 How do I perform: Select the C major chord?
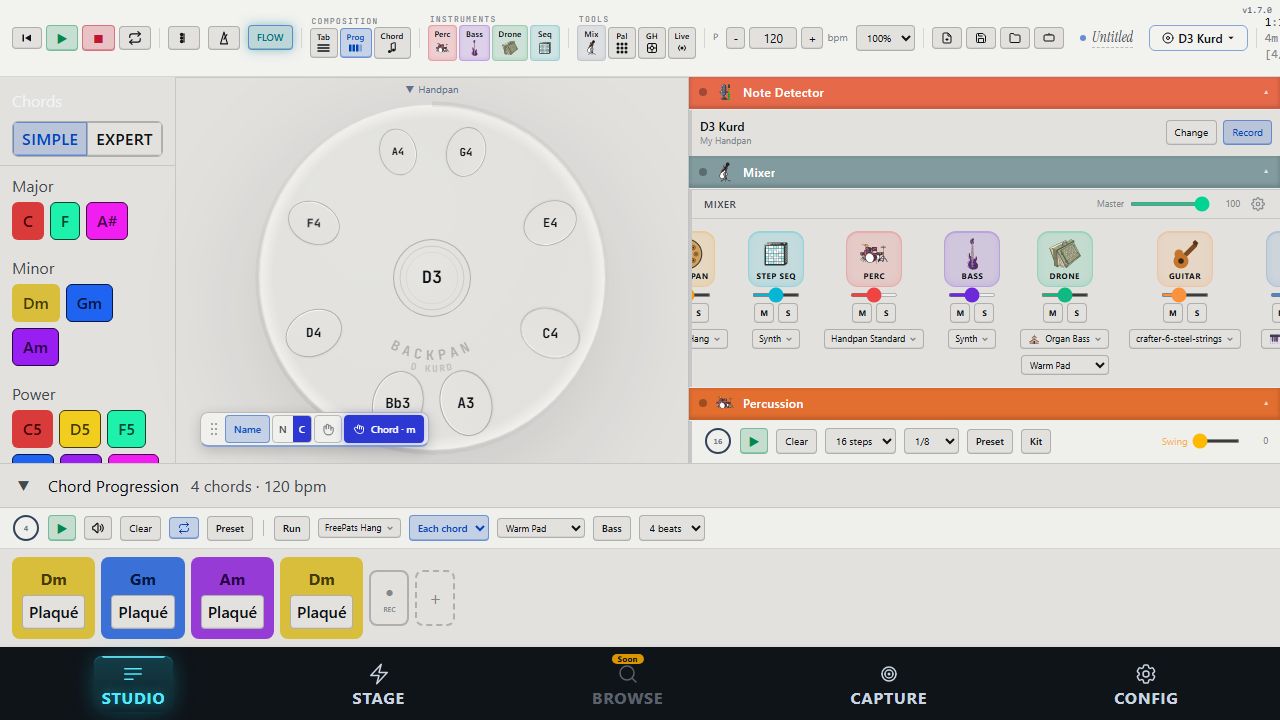28,221
